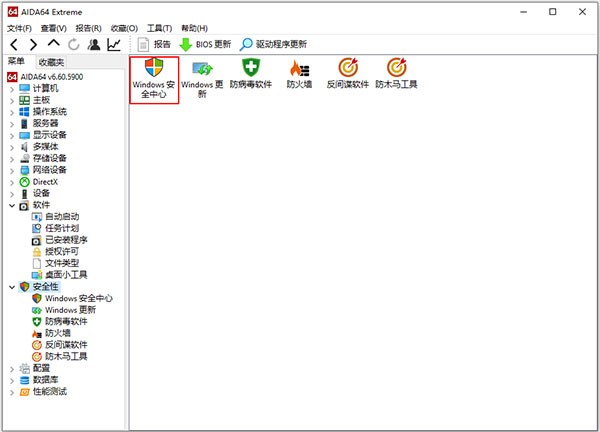The image size is (600, 432).
Task: Open Windows 更新 large icon in right pane
Action: coord(202,78)
